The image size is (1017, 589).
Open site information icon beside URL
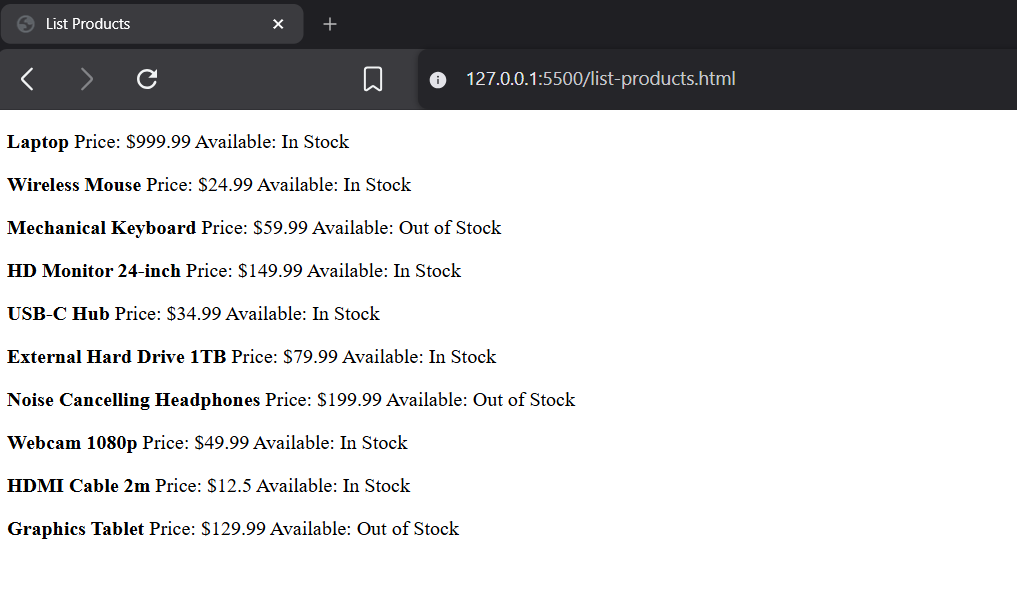coord(438,80)
